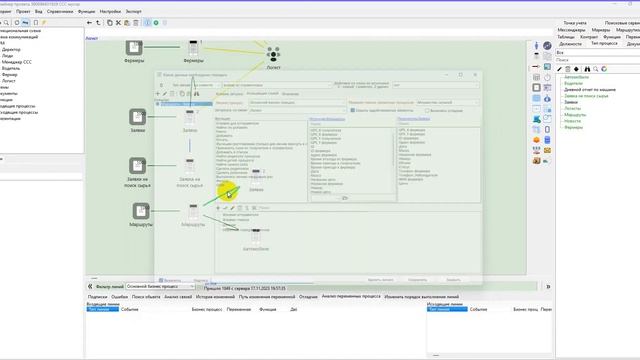Toggle the checkbox next to the Логист dropdown in the dialog
640x360 pixels.
click(x=353, y=110)
